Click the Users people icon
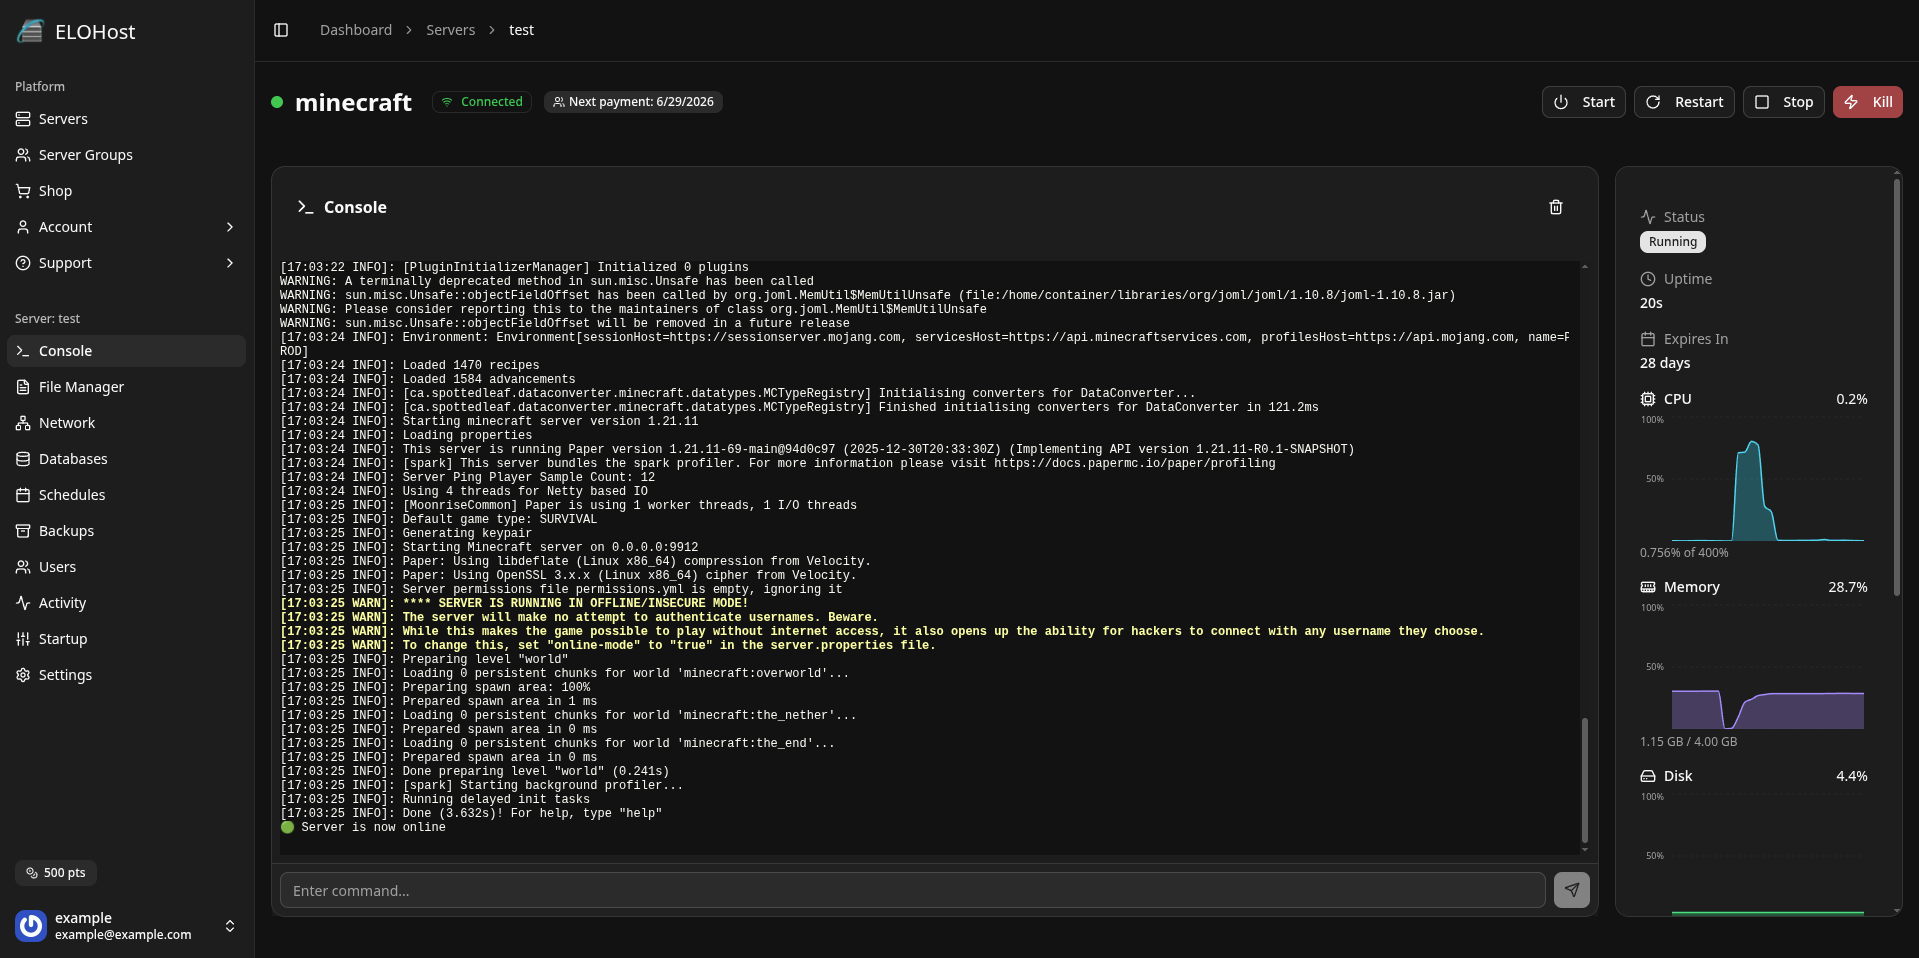Viewport: 1919px width, 958px height. 23,567
